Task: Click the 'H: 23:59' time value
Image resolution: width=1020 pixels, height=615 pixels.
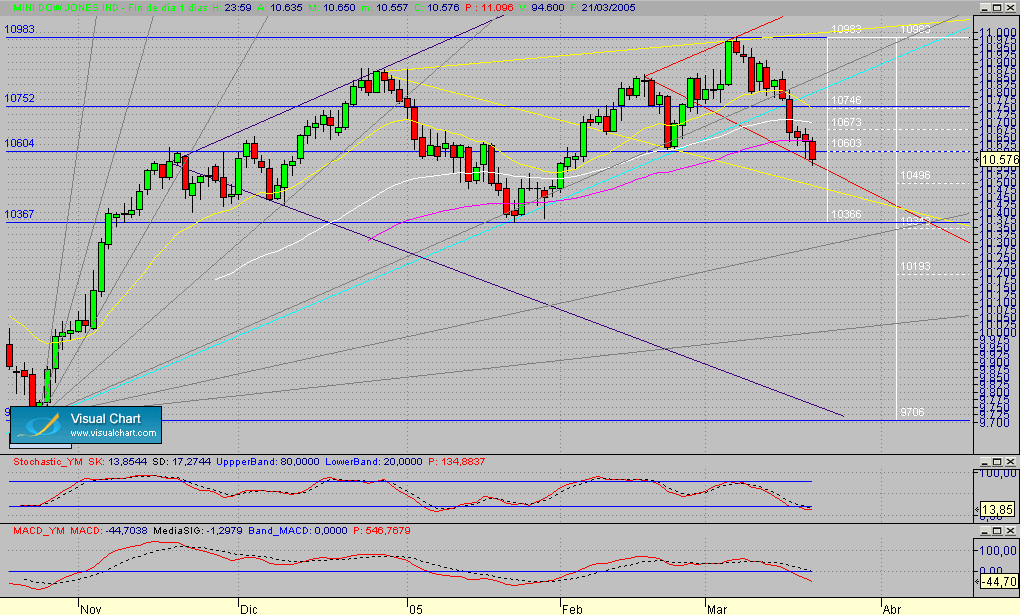Action: tap(232, 8)
